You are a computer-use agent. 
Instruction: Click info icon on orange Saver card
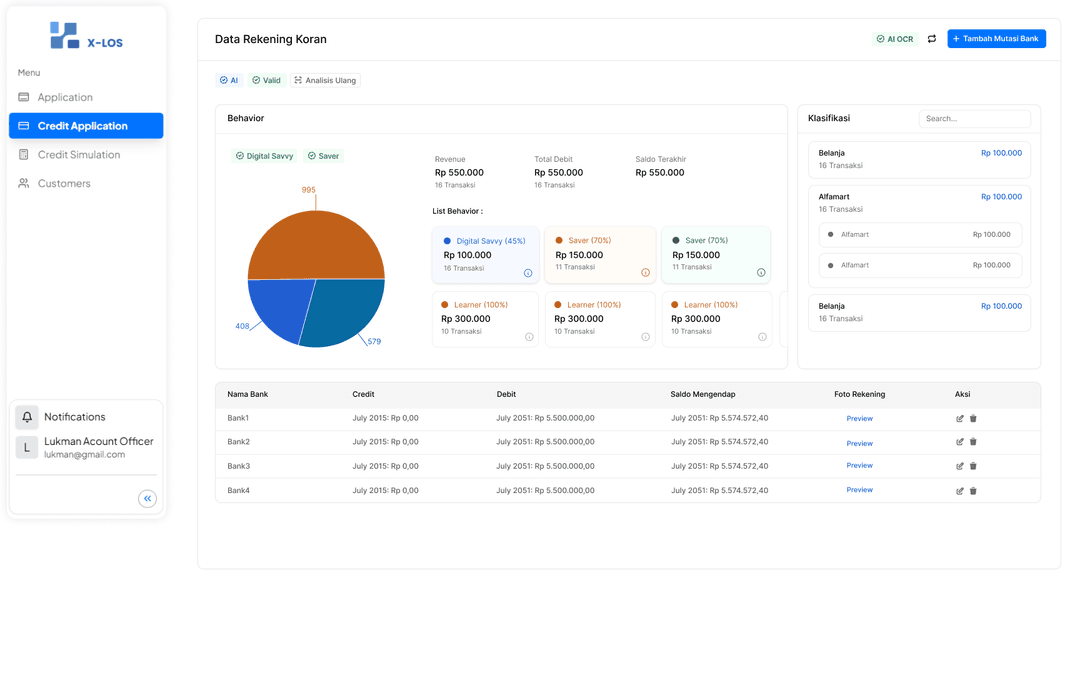point(645,273)
